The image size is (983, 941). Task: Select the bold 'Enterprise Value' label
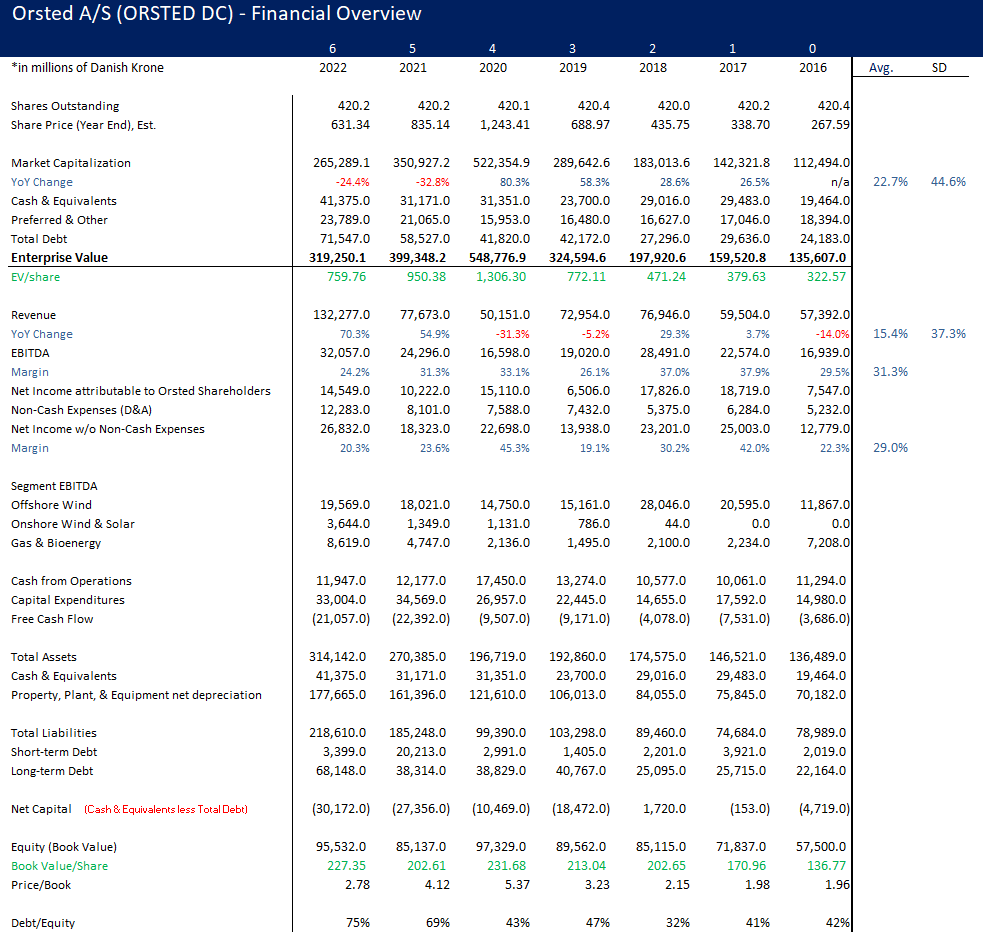pyautogui.click(x=60, y=258)
